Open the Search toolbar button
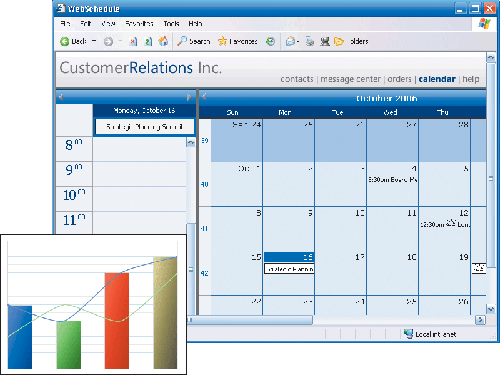This screenshot has height=375, width=500. pyautogui.click(x=193, y=41)
